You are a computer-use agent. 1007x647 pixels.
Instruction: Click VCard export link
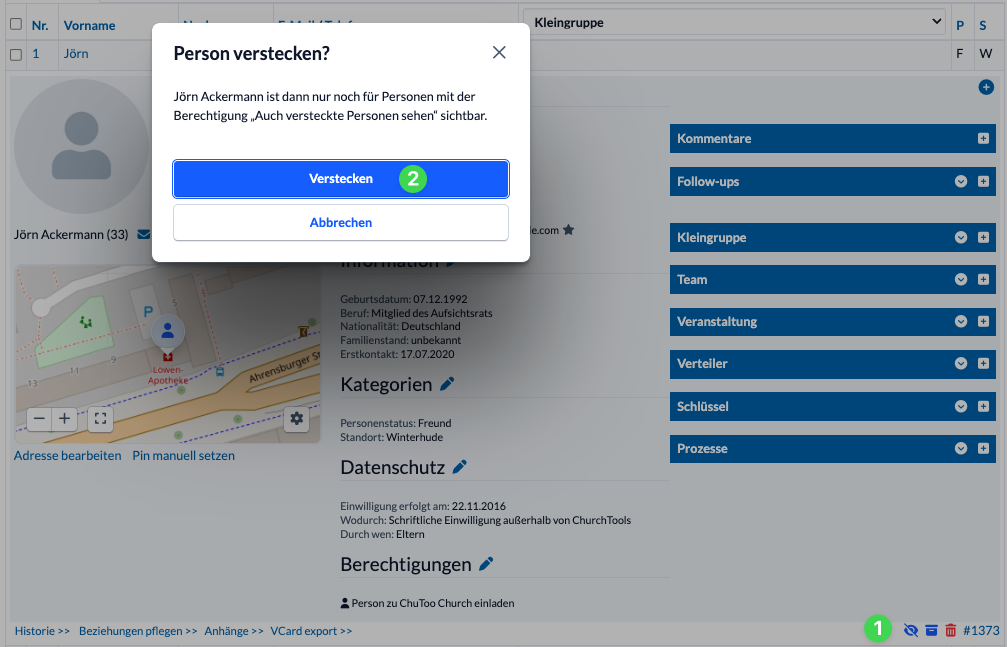311,631
